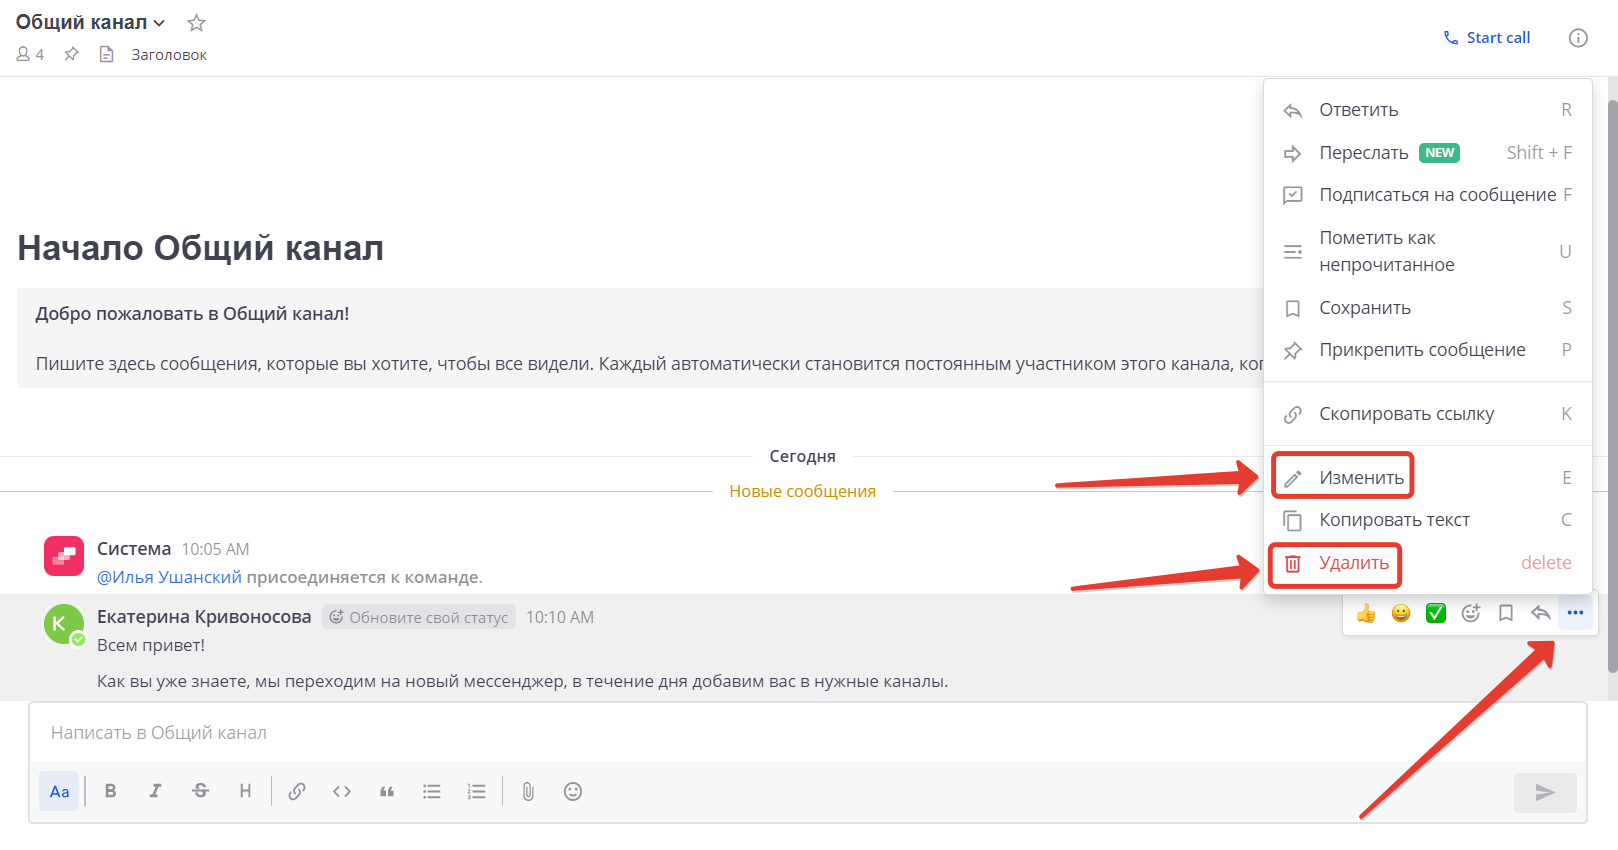Image resolution: width=1618 pixels, height=850 pixels.
Task: Click the three dots more actions icon
Action: (1575, 613)
